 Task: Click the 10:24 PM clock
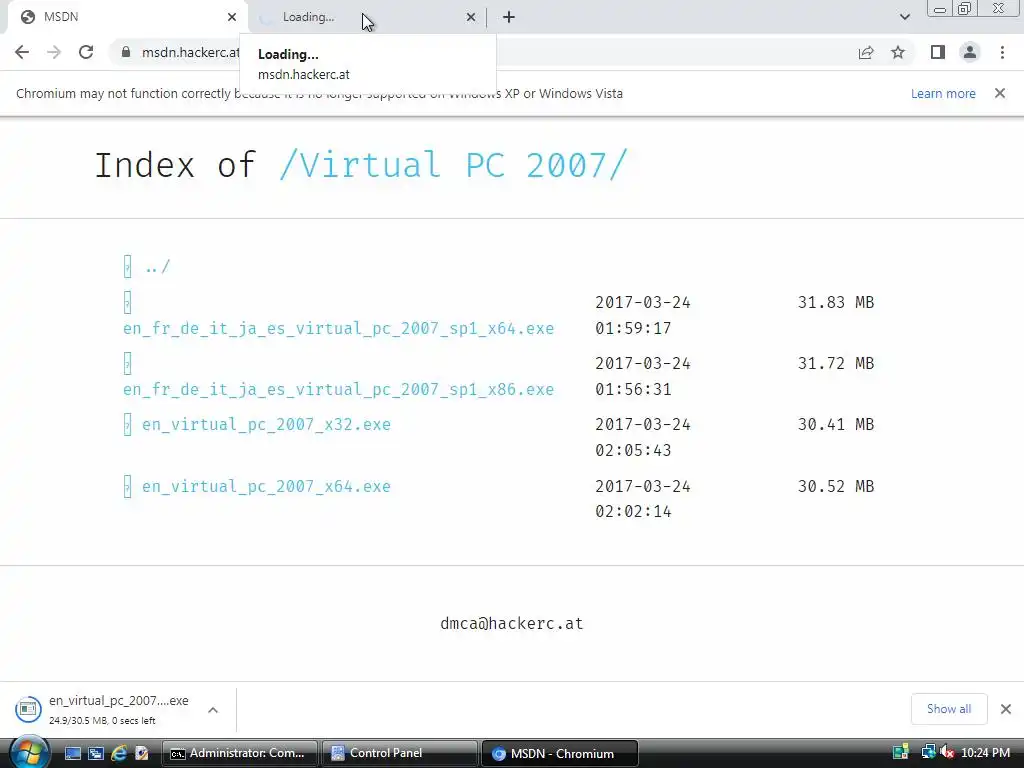click(x=985, y=753)
